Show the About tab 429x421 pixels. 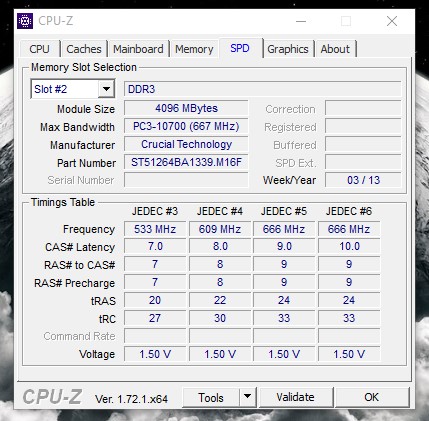pyautogui.click(x=335, y=49)
